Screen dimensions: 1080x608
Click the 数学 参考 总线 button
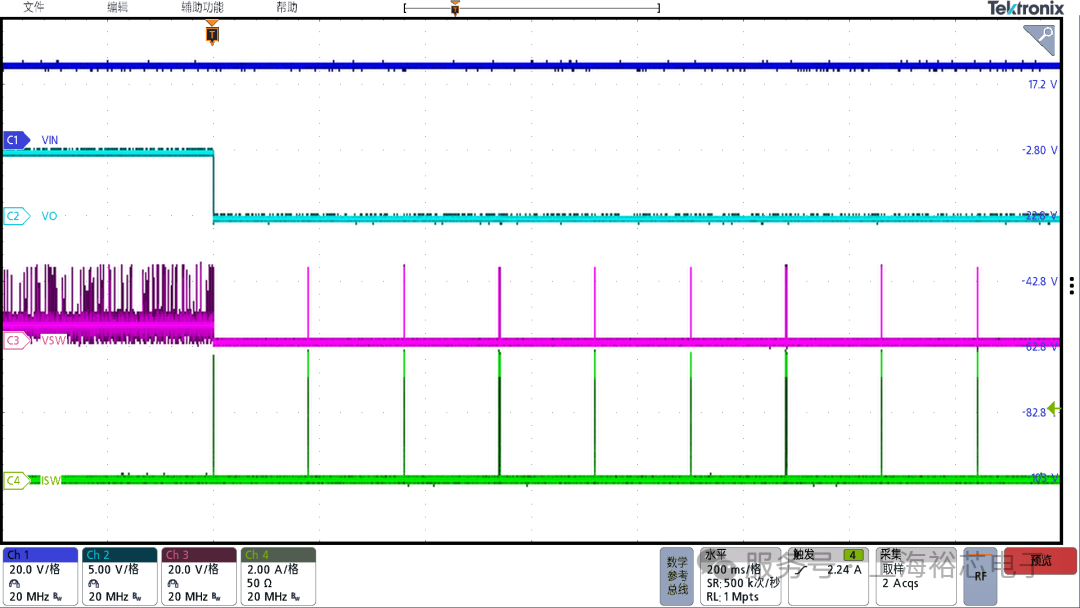(677, 576)
